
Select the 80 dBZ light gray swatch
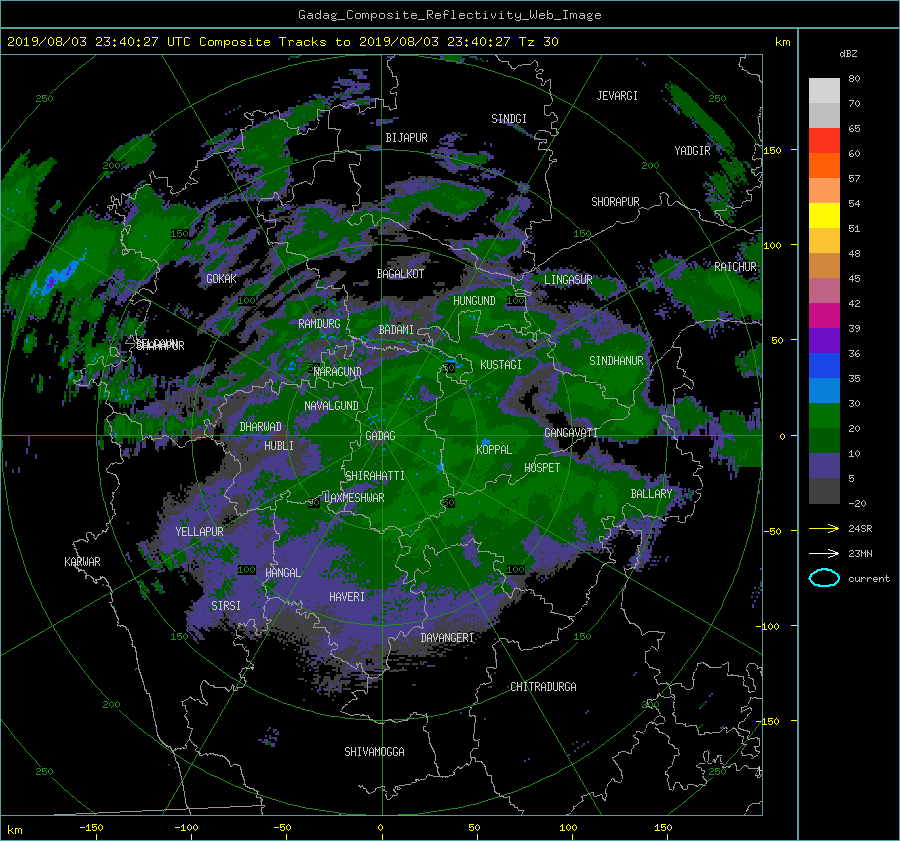[x=824, y=91]
